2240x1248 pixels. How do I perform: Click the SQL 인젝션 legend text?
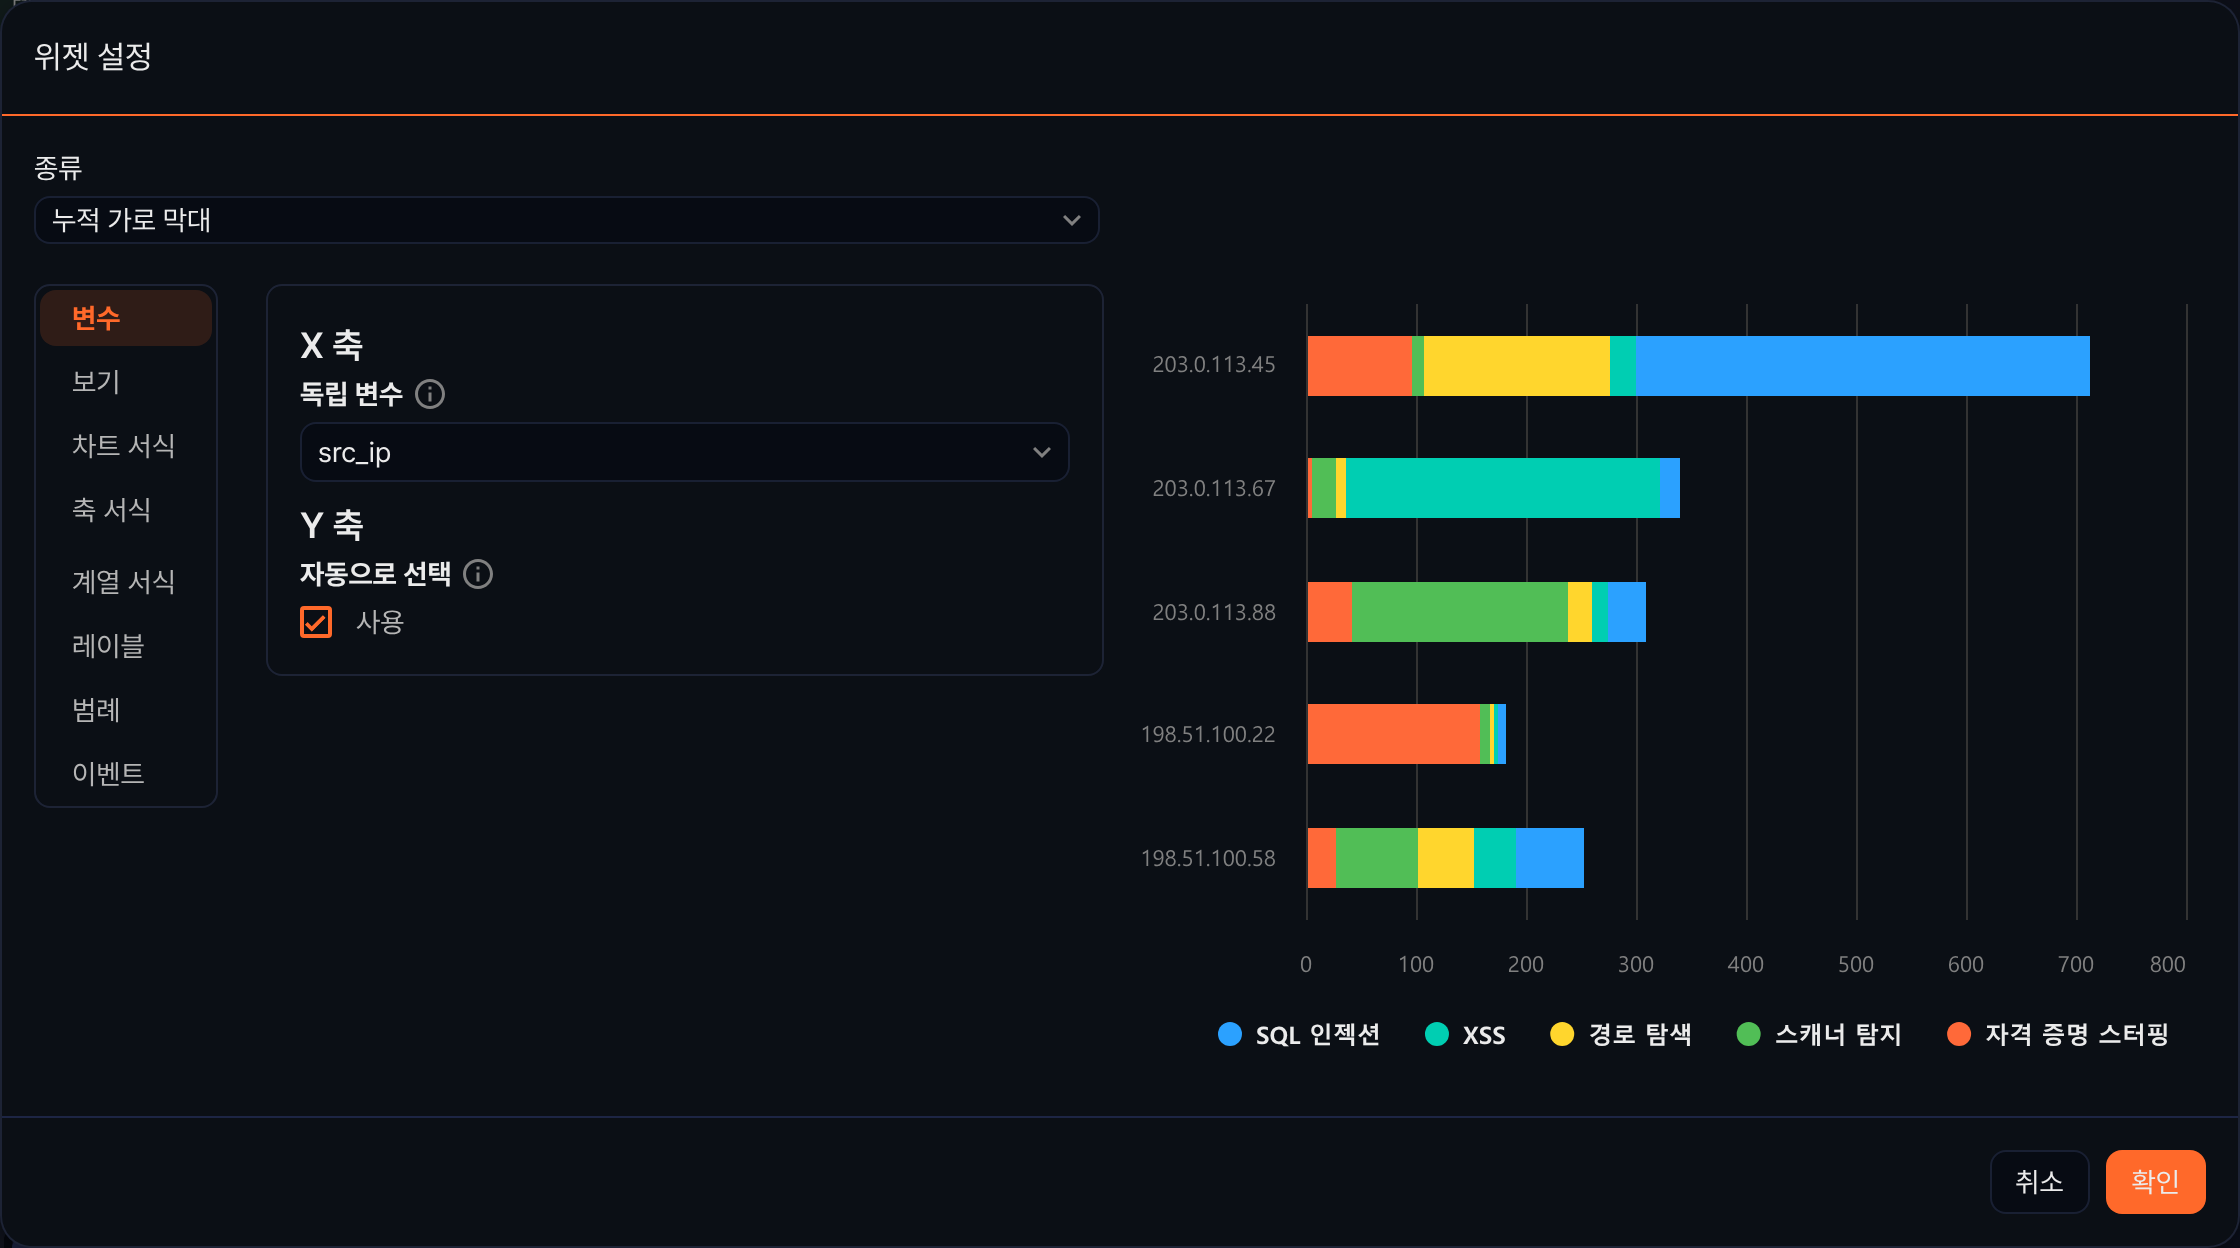[x=1318, y=1035]
